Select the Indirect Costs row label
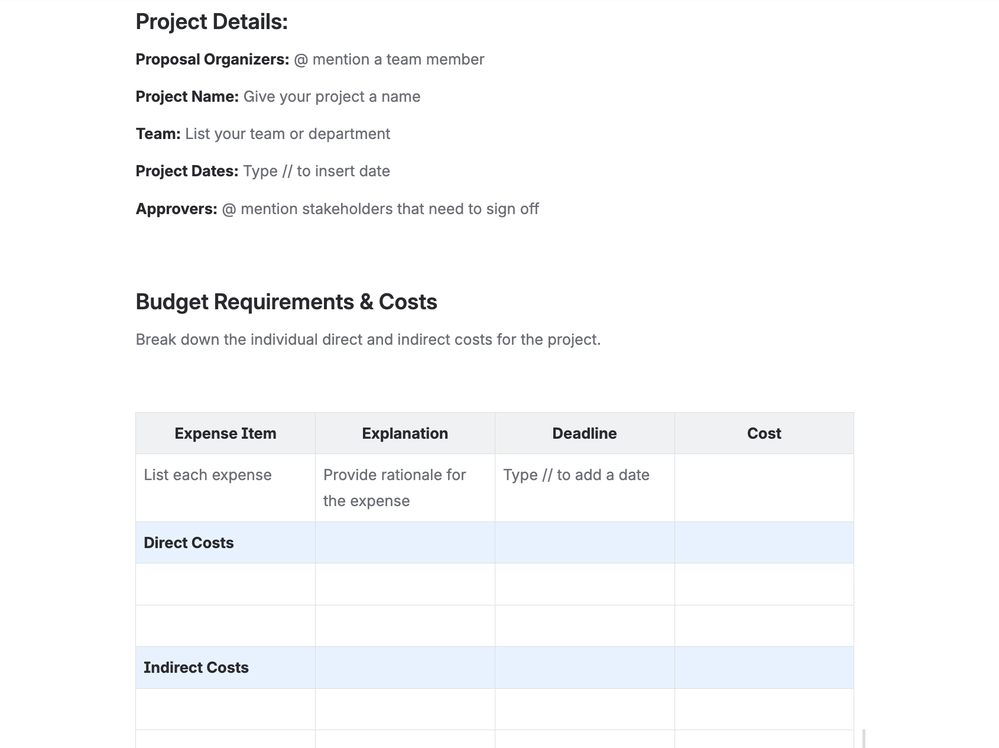This screenshot has width=999, height=748. tap(195, 667)
